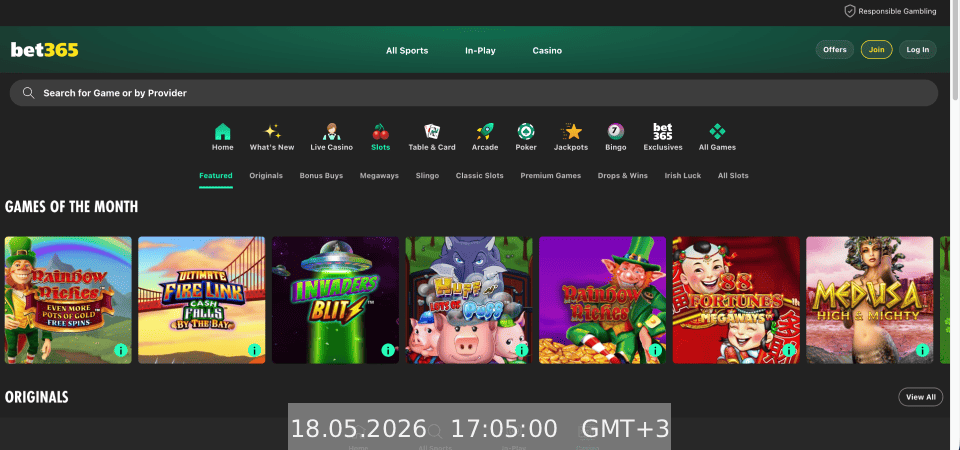
Task: Open the All Sports menu
Action: (407, 51)
